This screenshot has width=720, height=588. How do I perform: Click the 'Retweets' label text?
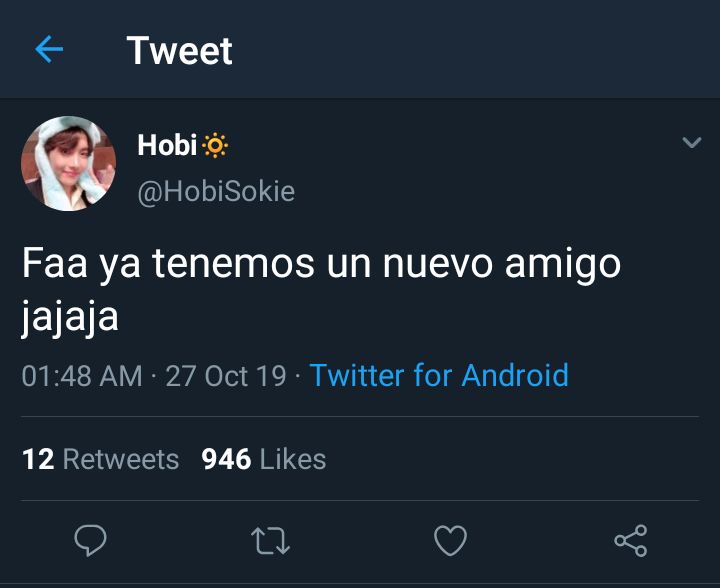point(121,459)
